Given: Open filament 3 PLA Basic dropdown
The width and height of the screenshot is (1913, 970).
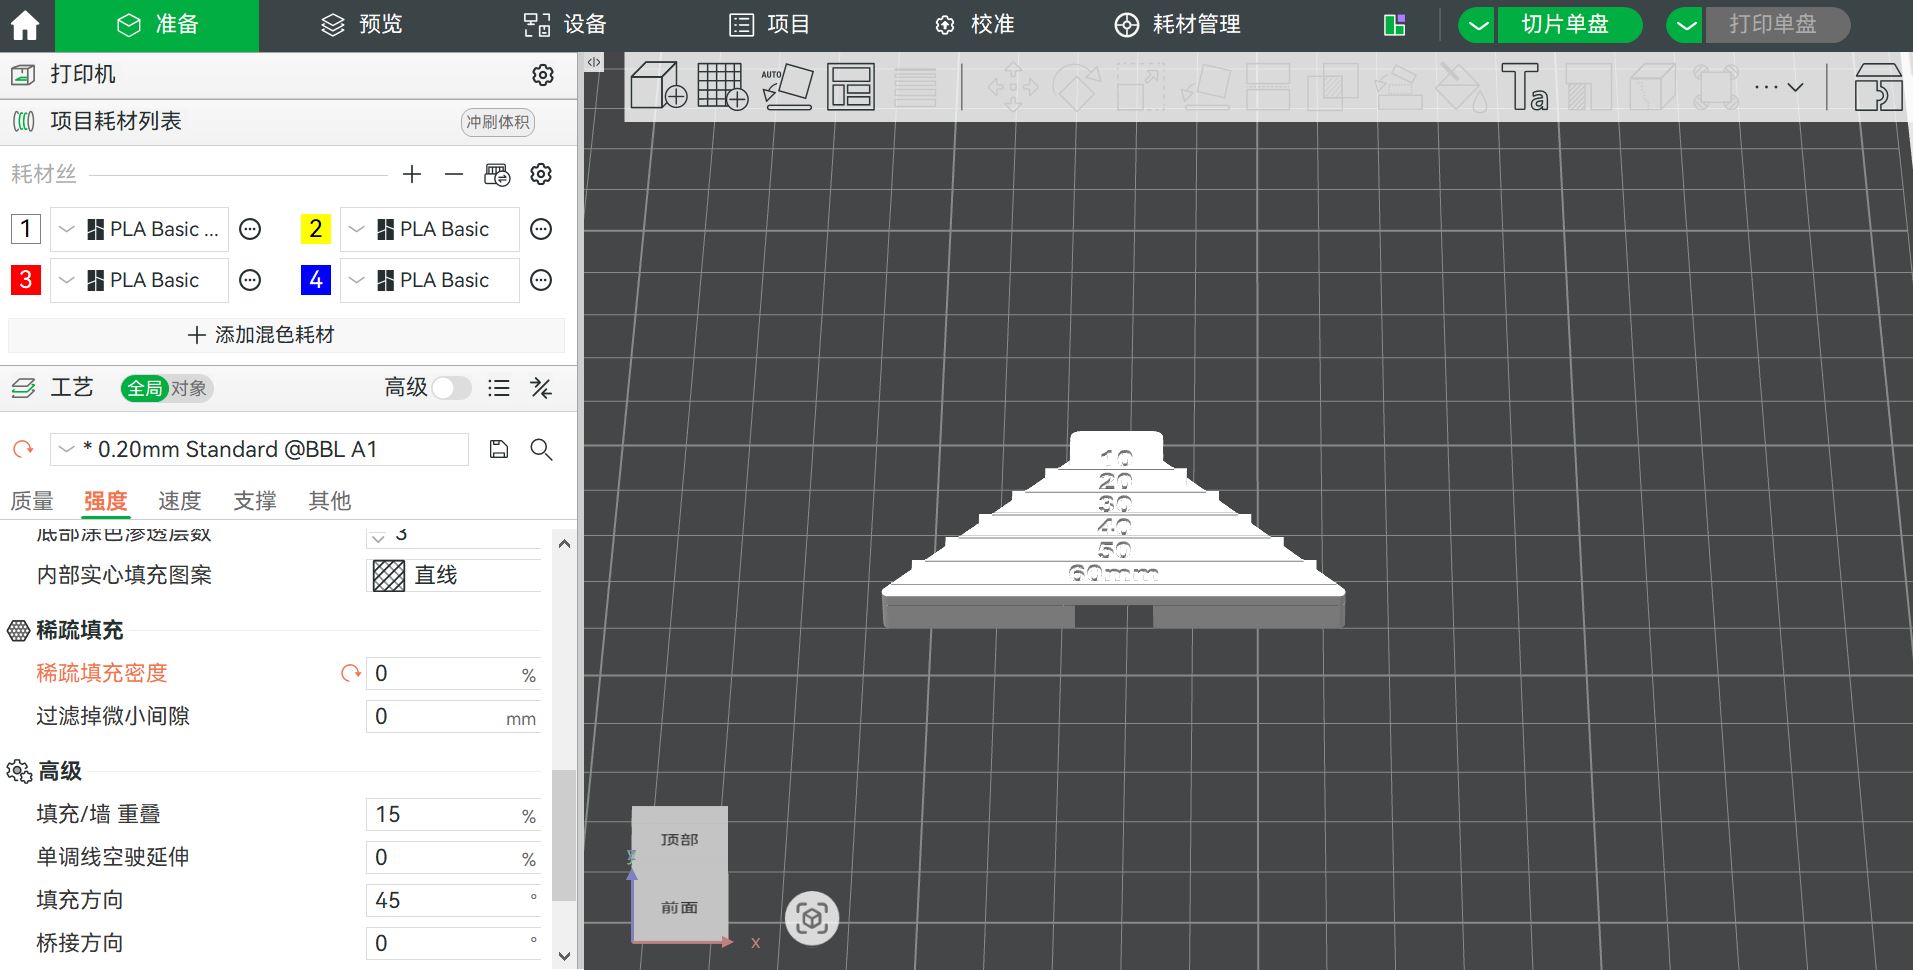Looking at the screenshot, I should pos(140,280).
